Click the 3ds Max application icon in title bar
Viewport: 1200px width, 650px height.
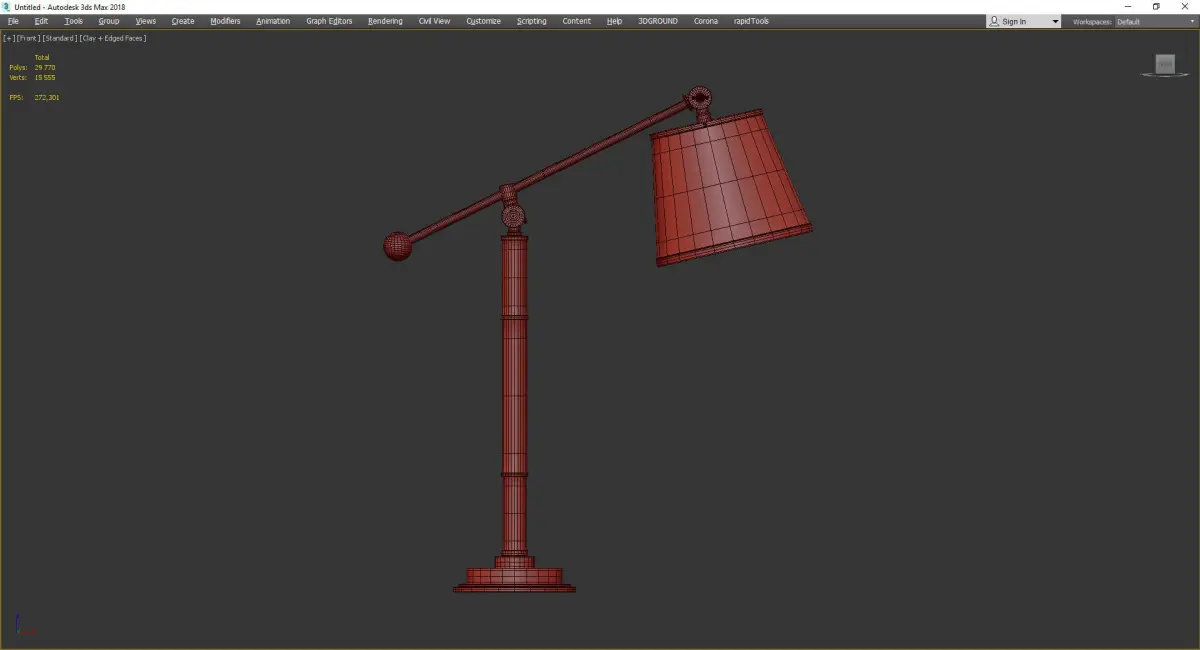pos(7,7)
